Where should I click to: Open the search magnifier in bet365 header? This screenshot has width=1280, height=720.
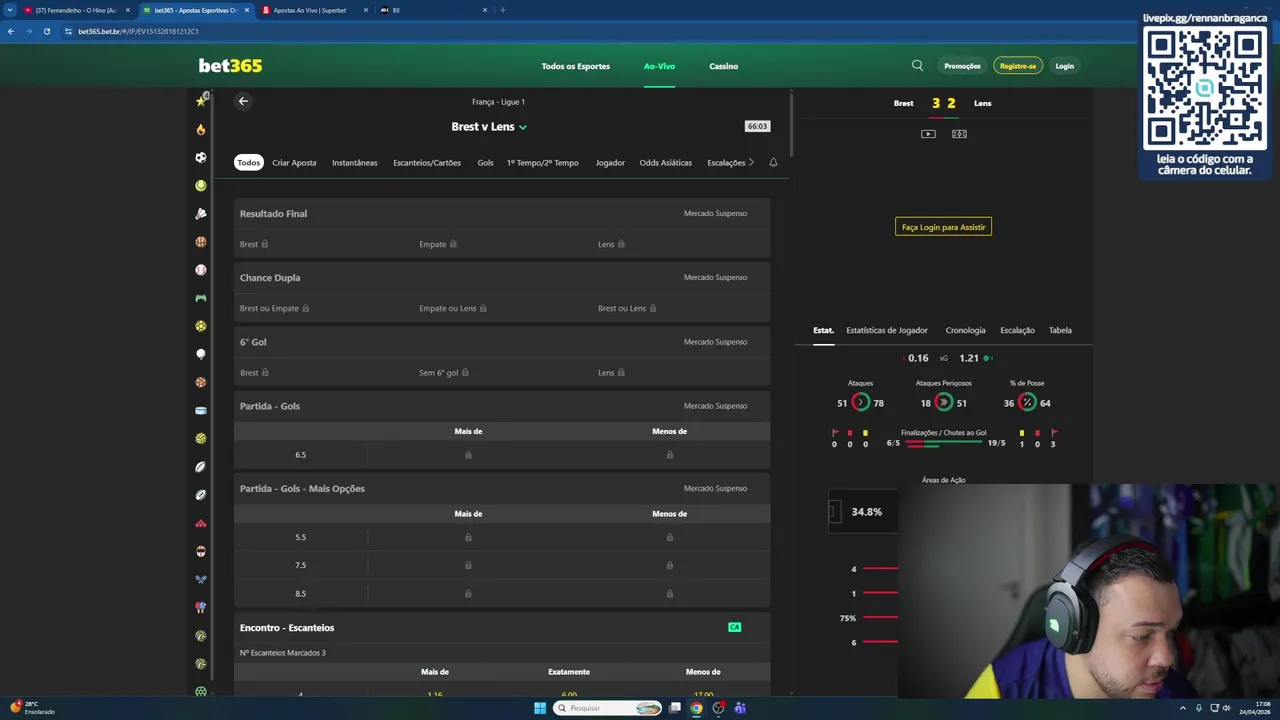[917, 66]
